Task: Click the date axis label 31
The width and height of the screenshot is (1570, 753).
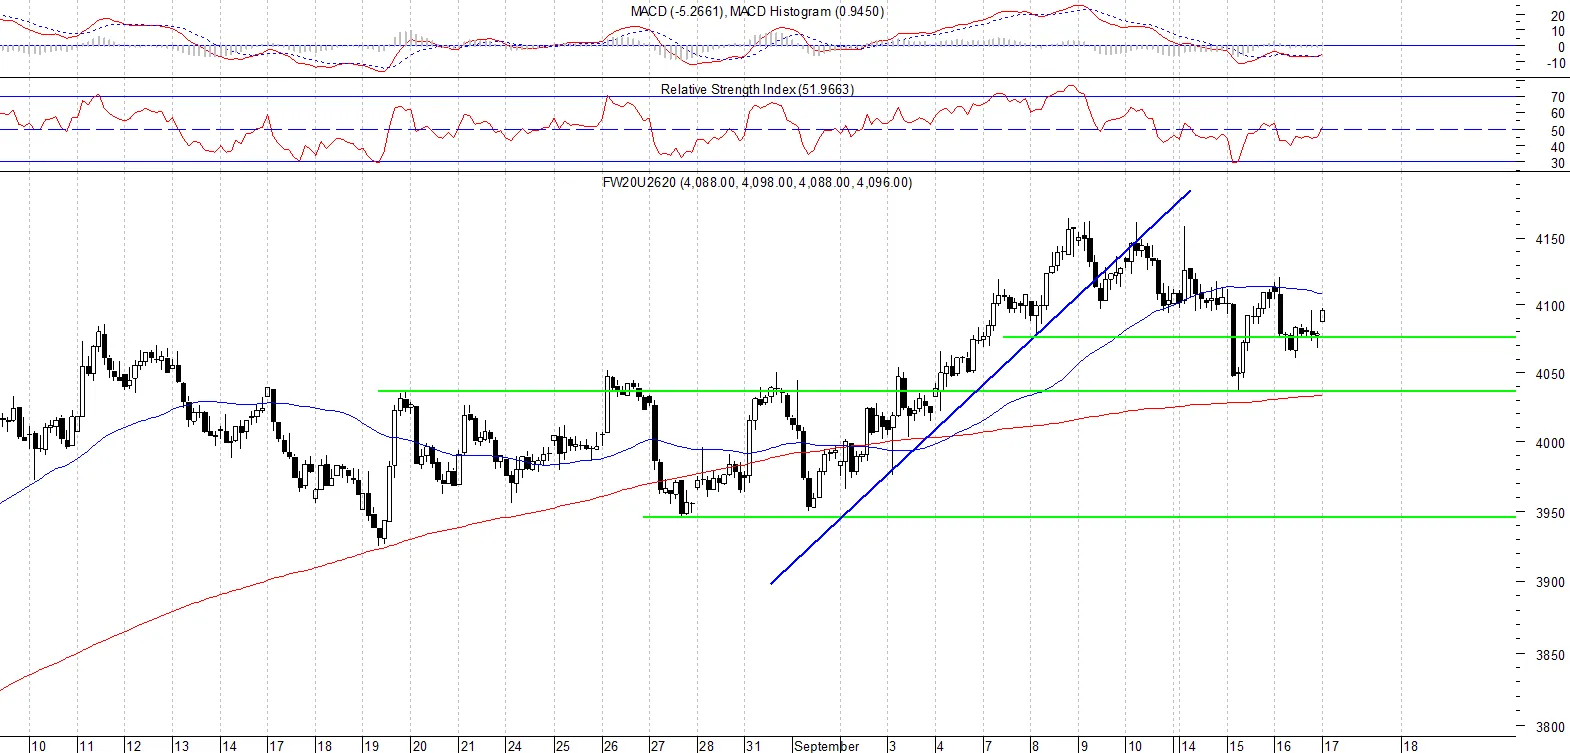Action: click(x=753, y=746)
